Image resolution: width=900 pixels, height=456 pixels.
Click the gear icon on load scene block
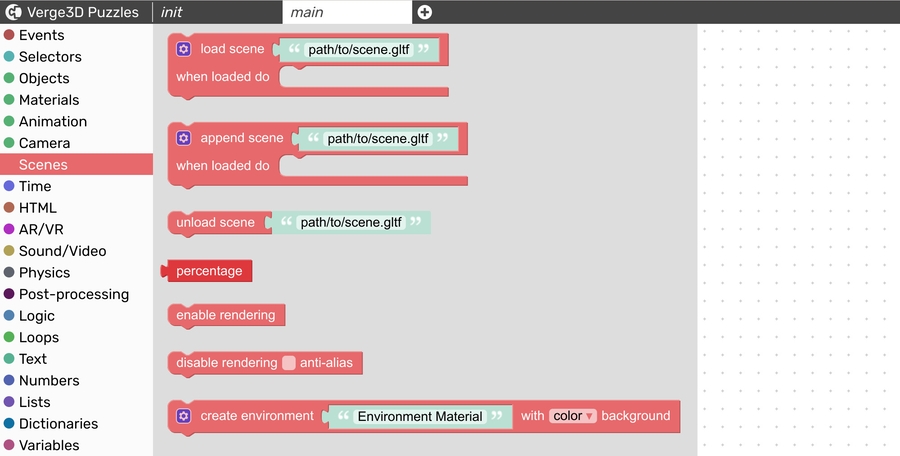coord(183,49)
